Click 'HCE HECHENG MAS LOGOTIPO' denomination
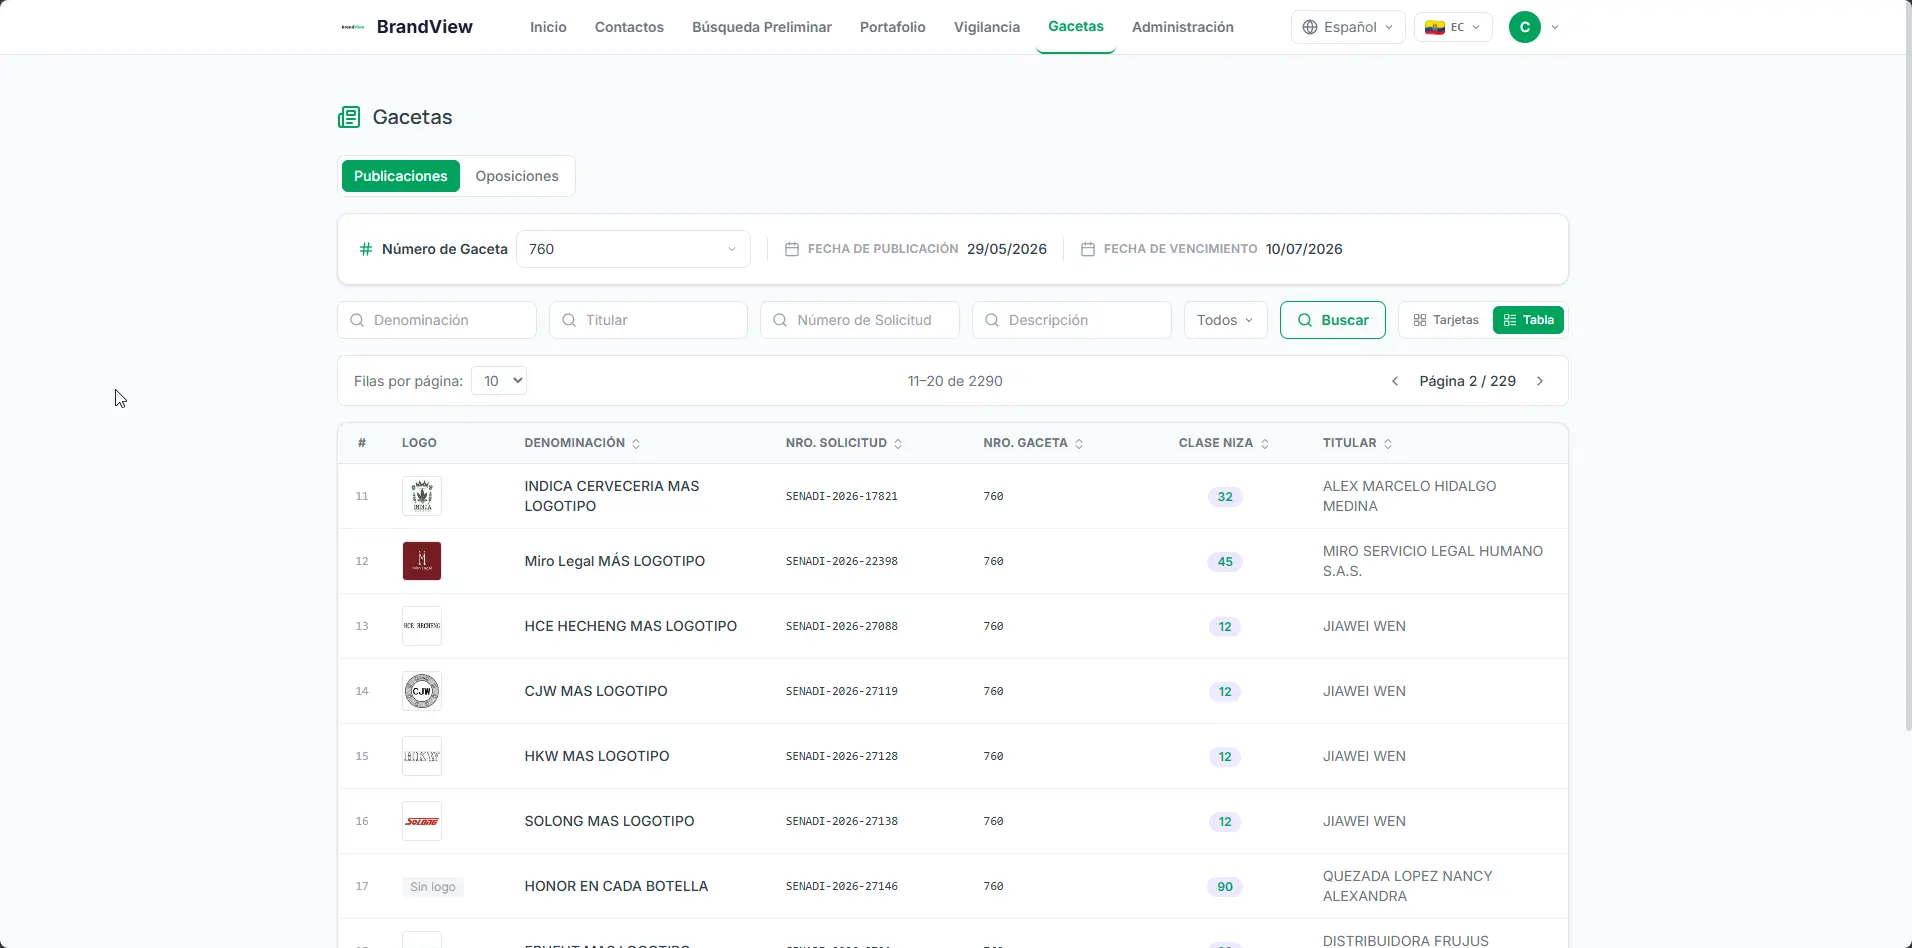Viewport: 1912px width, 948px height. pyautogui.click(x=631, y=626)
